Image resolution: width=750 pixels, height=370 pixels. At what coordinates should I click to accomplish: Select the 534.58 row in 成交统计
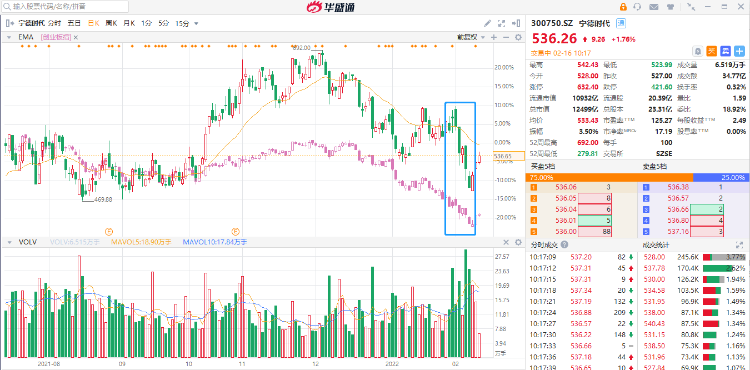[x=694, y=290]
